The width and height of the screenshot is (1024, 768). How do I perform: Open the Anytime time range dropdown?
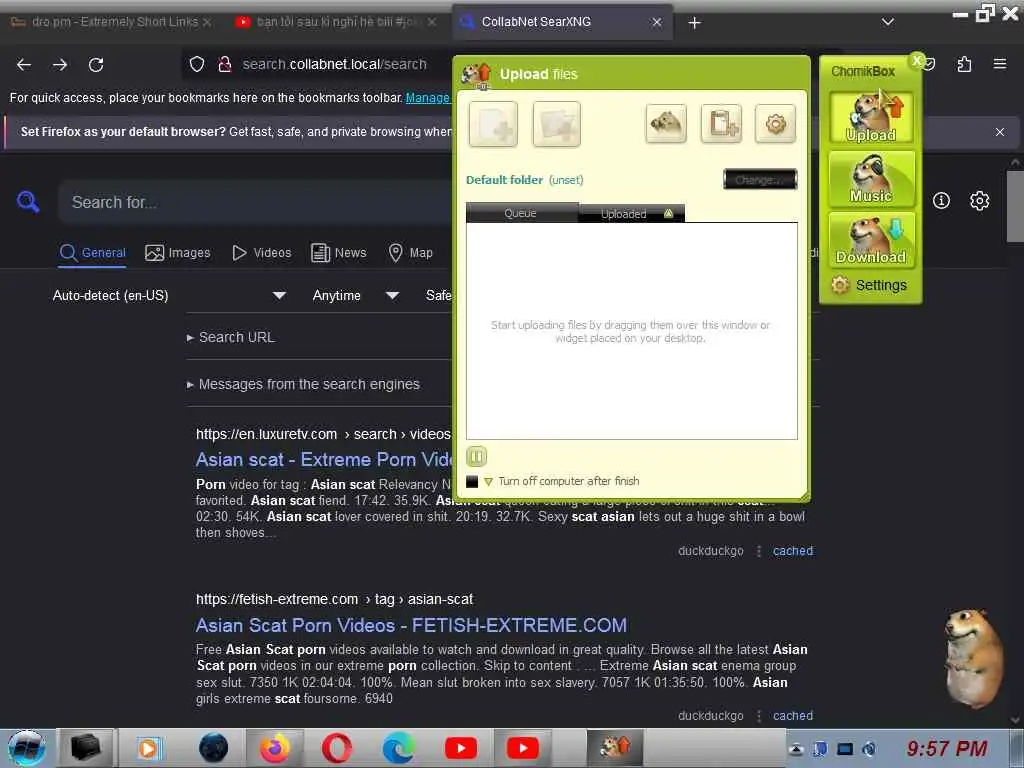(x=355, y=296)
